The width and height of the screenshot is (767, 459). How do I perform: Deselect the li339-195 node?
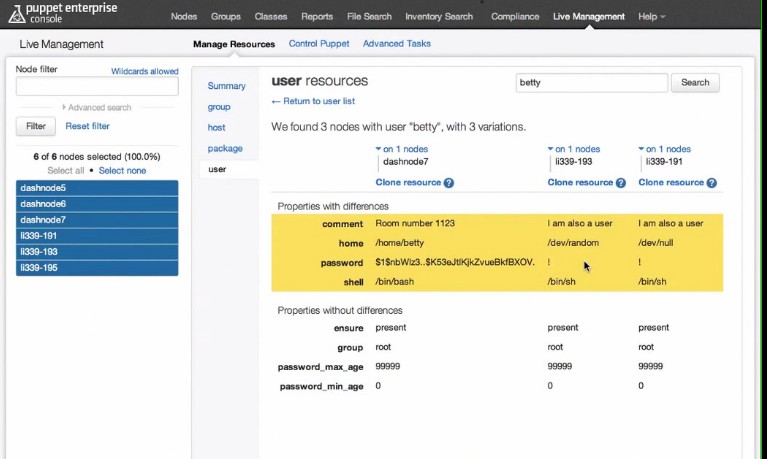click(x=97, y=268)
